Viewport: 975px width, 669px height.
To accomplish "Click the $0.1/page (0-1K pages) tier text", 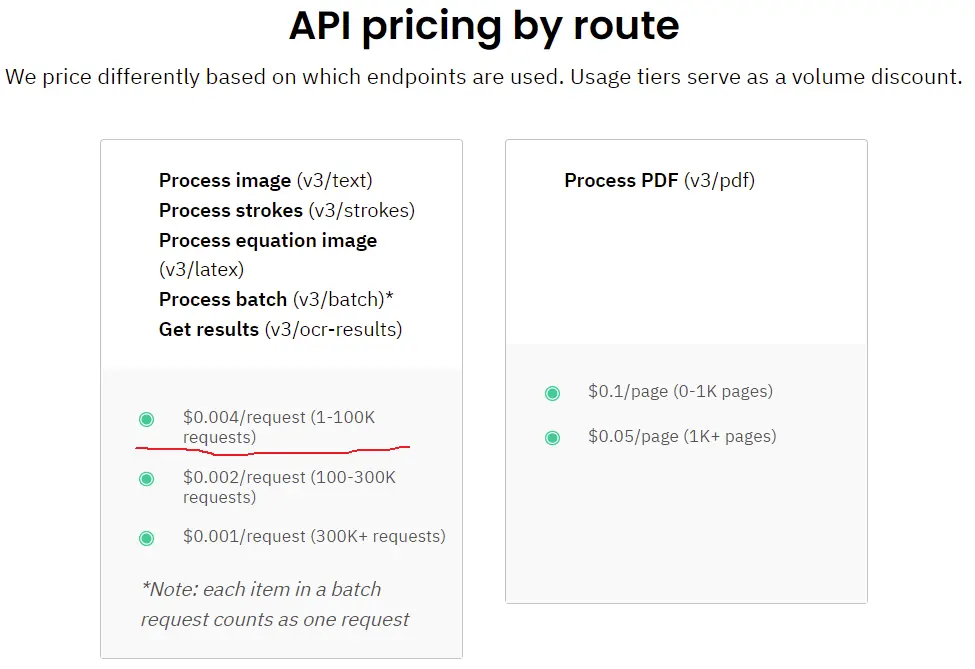I will pos(680,392).
